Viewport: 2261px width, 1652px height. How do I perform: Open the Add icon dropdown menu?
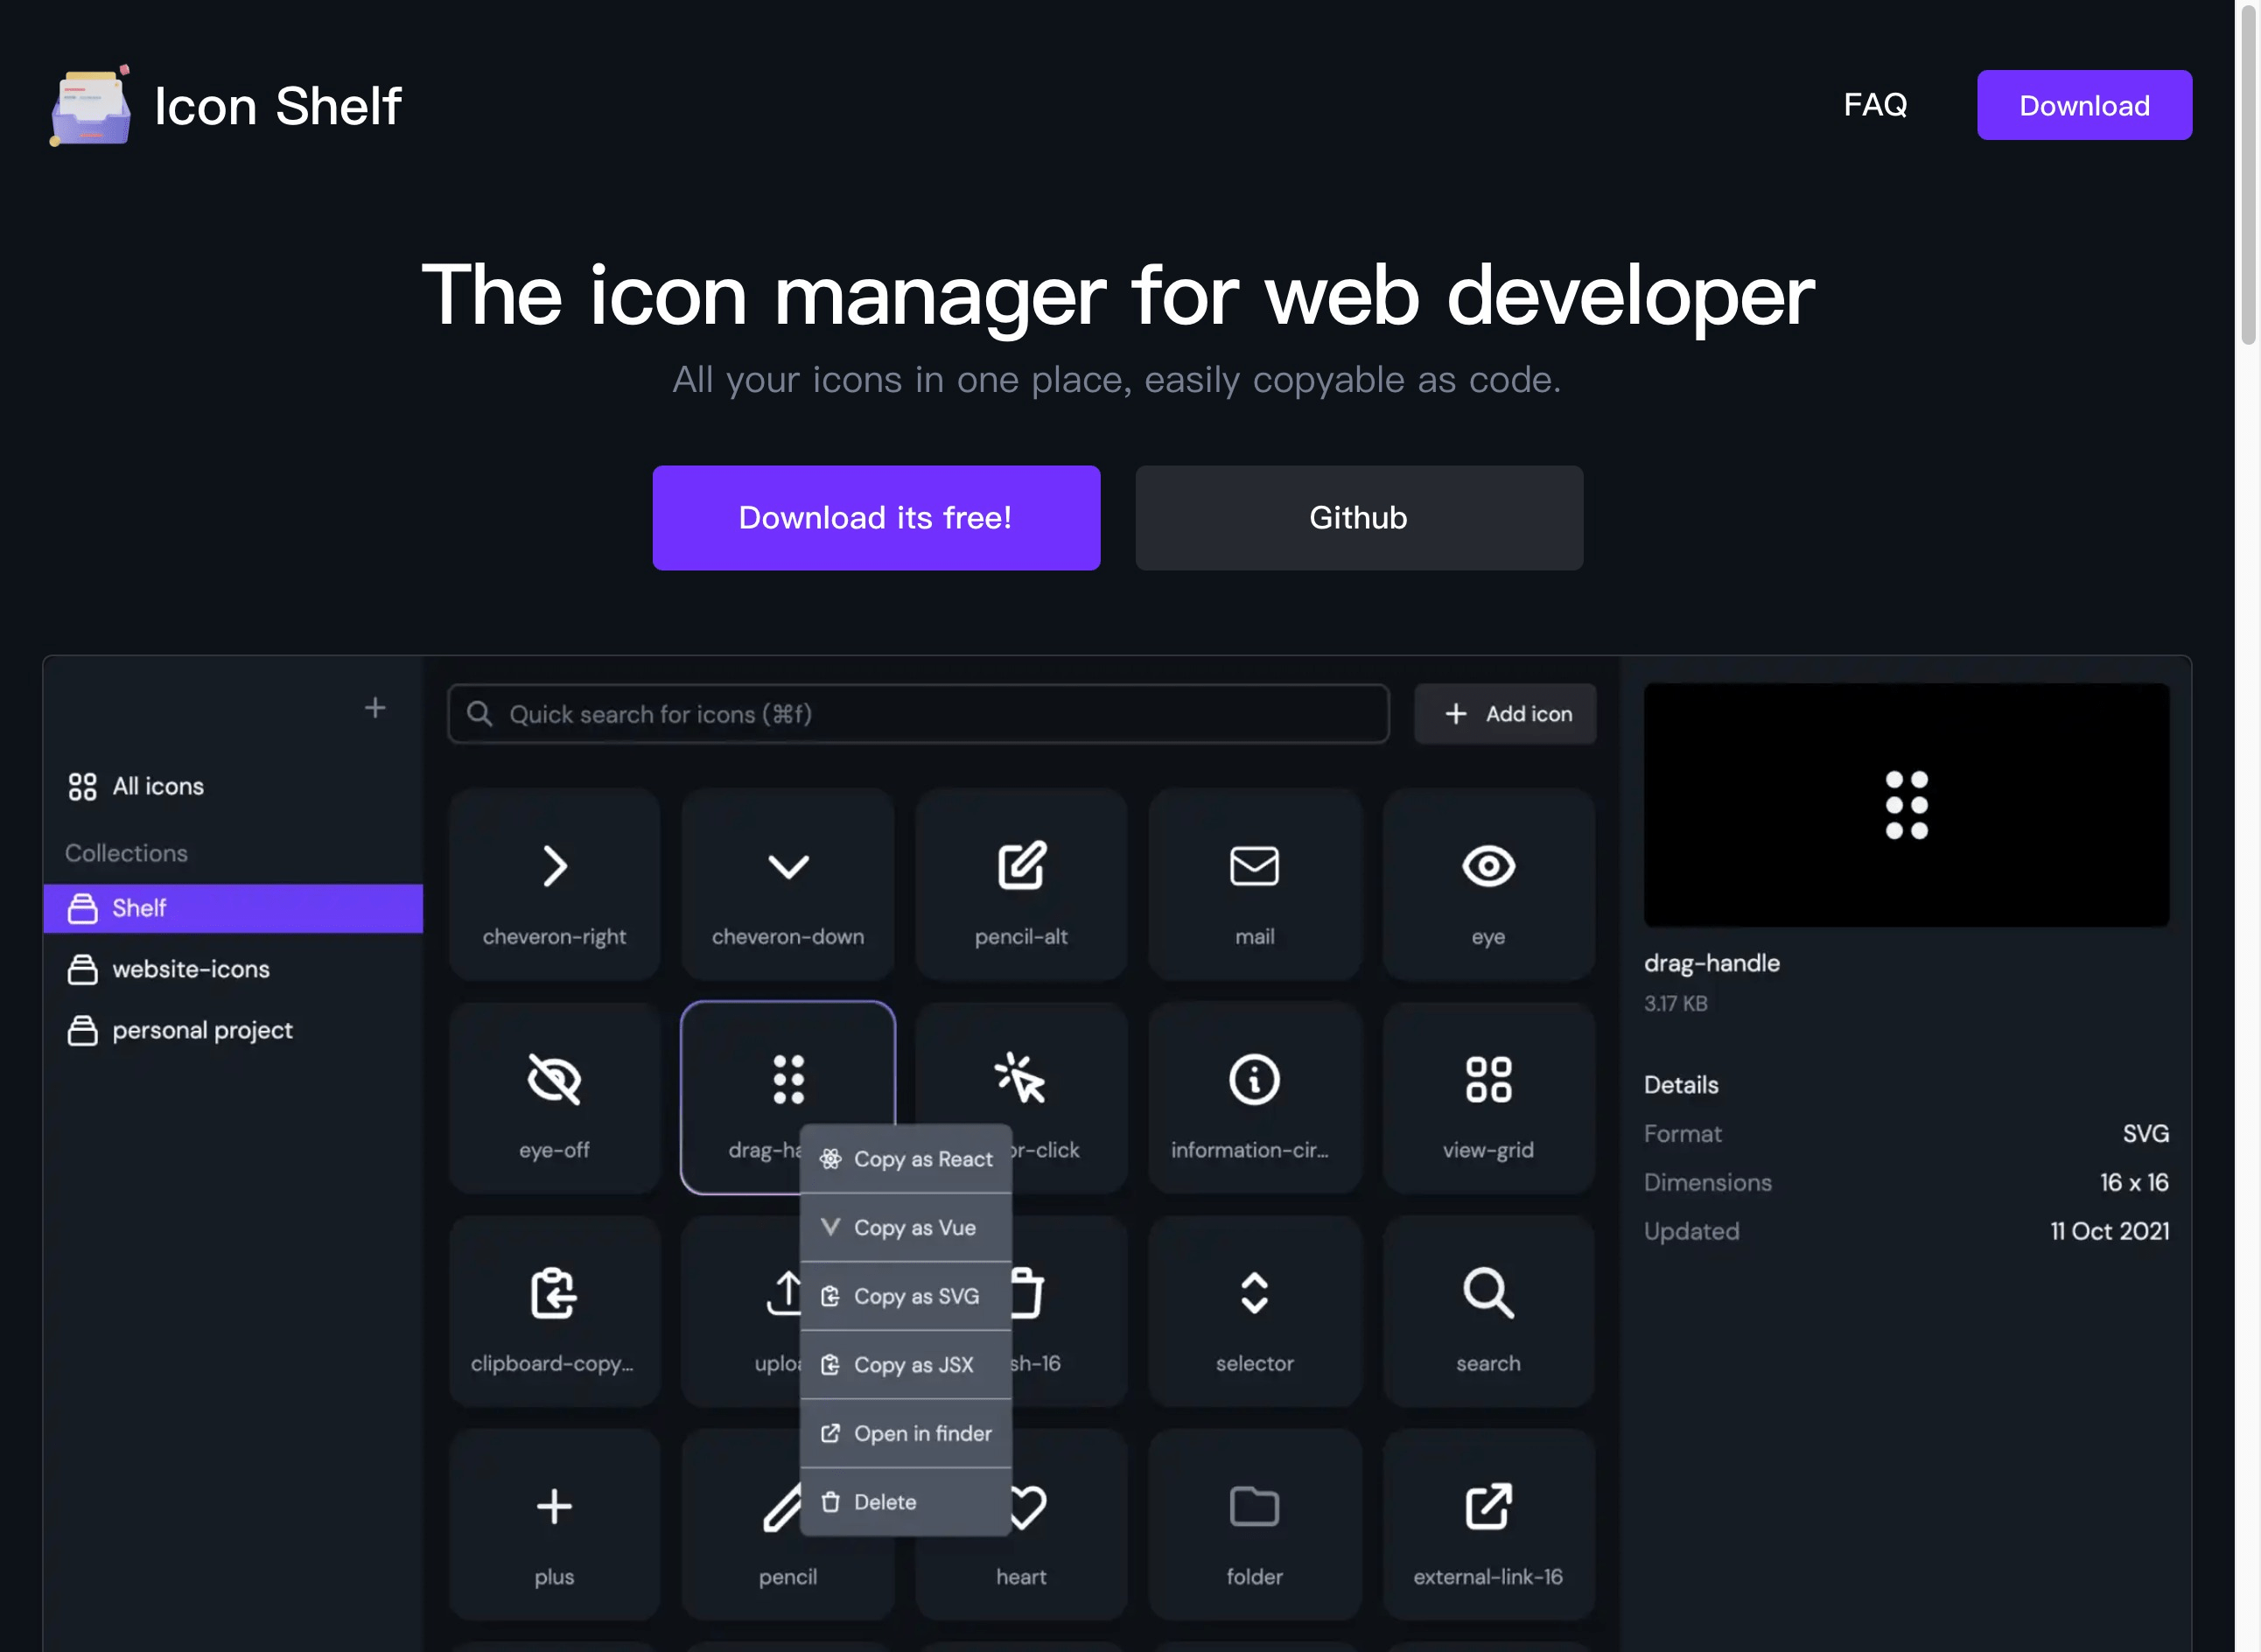pyautogui.click(x=1504, y=713)
